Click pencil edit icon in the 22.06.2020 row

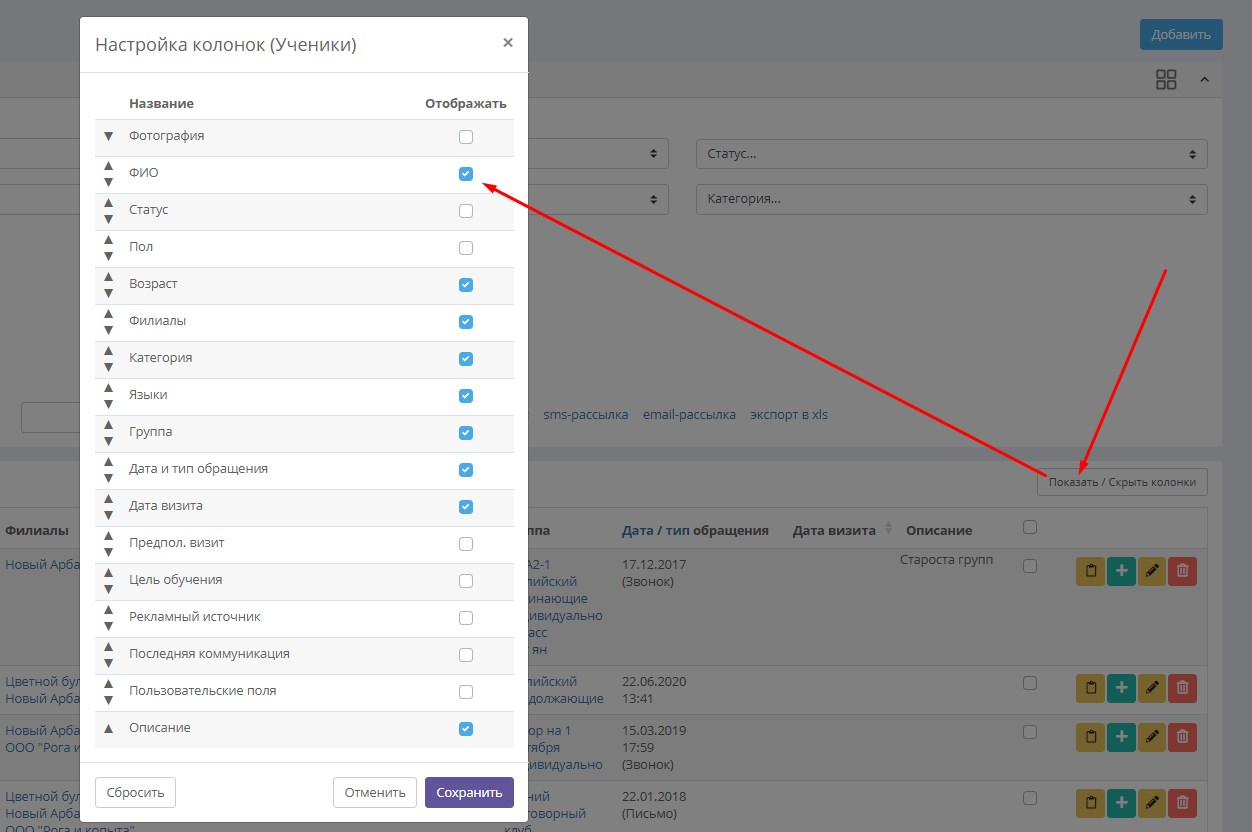coord(1152,688)
